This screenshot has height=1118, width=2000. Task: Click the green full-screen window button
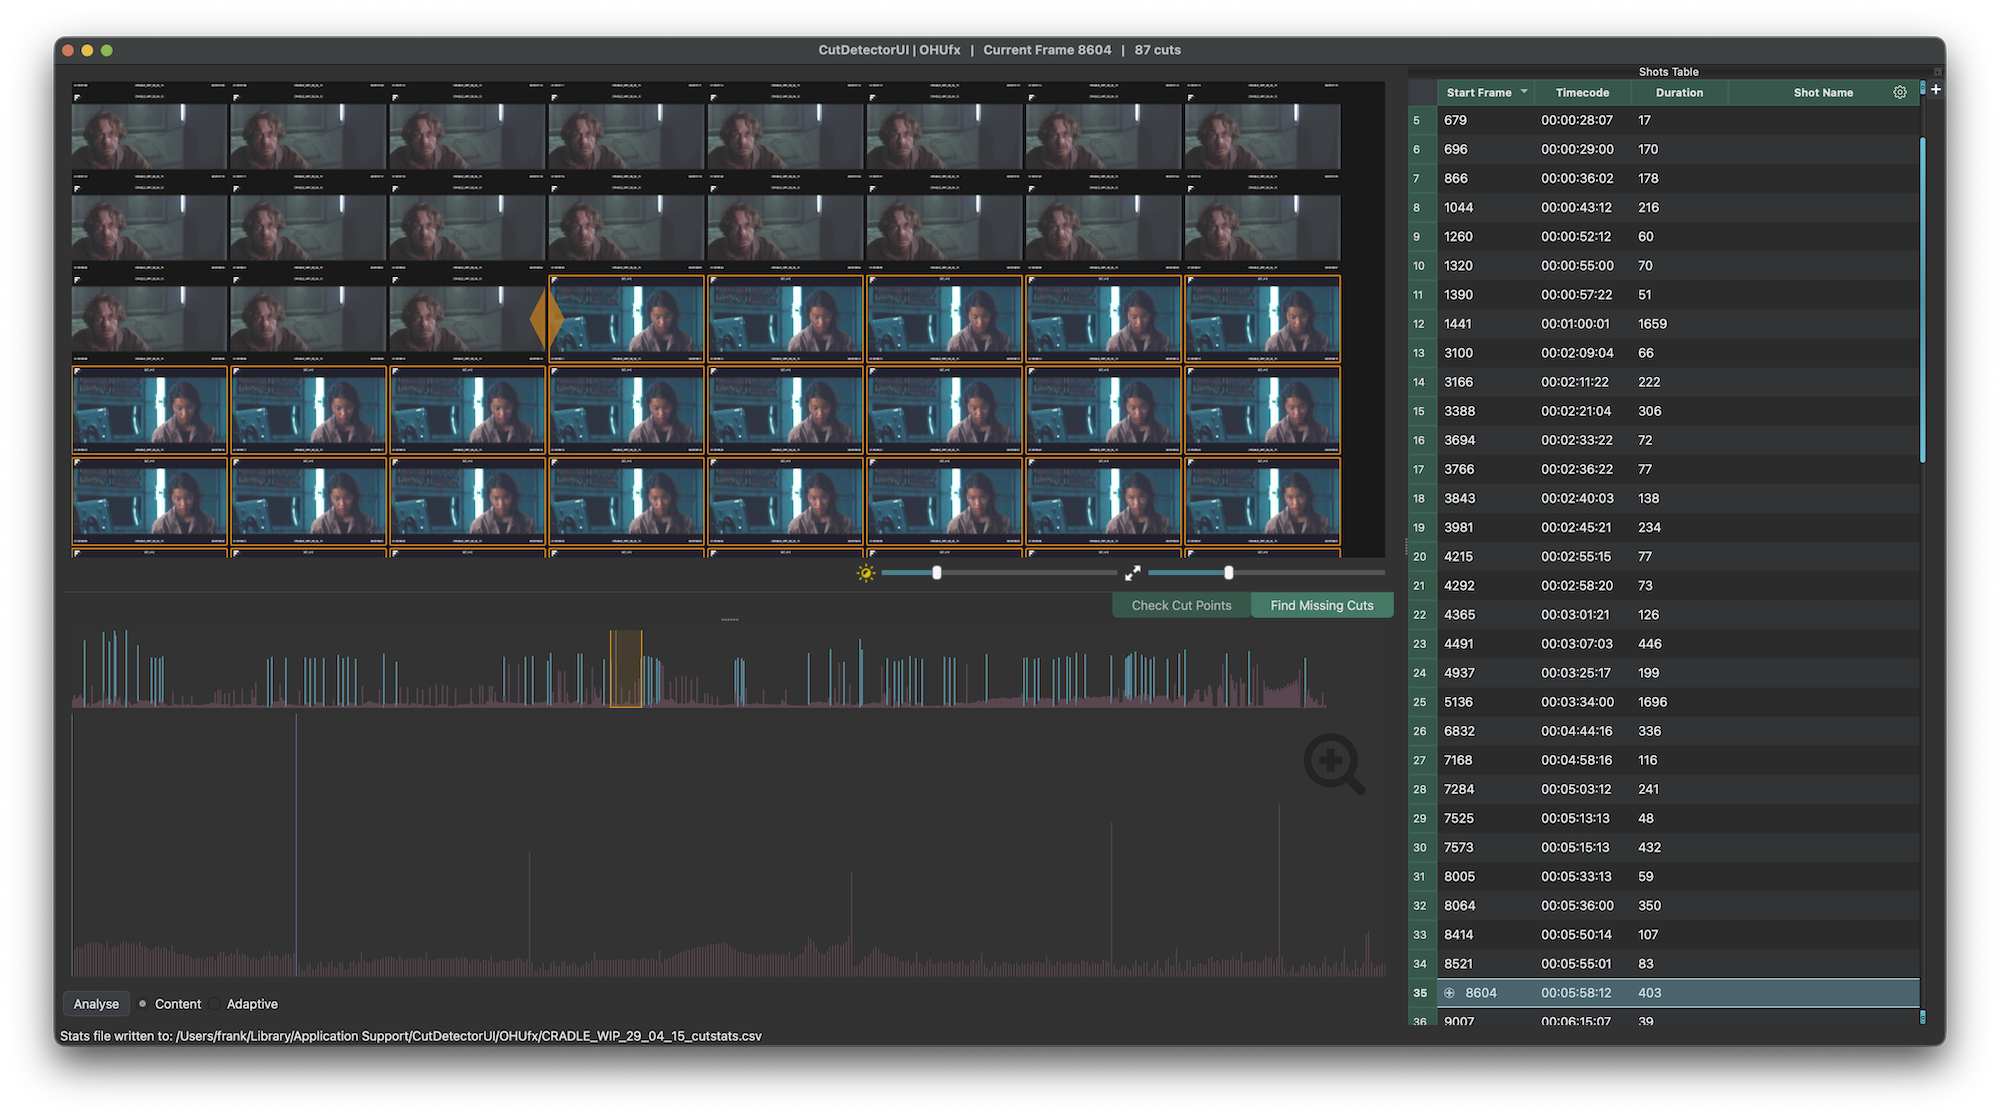pyautogui.click(x=107, y=50)
